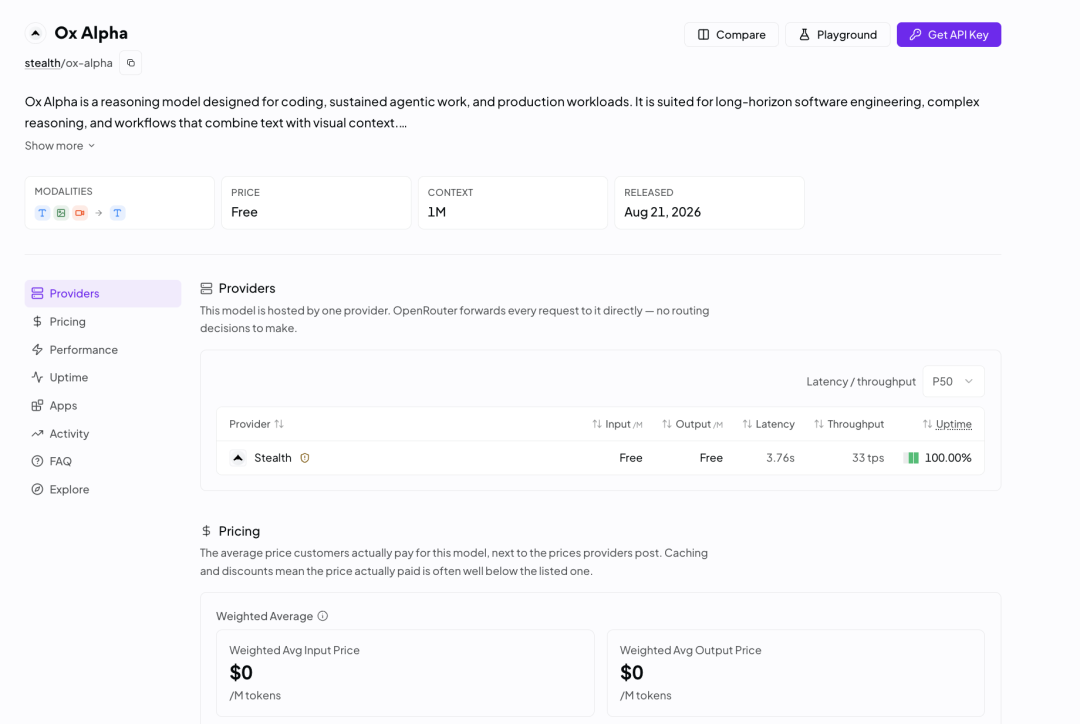Click the Providers section heading
This screenshot has width=1080, height=724.
coord(247,288)
